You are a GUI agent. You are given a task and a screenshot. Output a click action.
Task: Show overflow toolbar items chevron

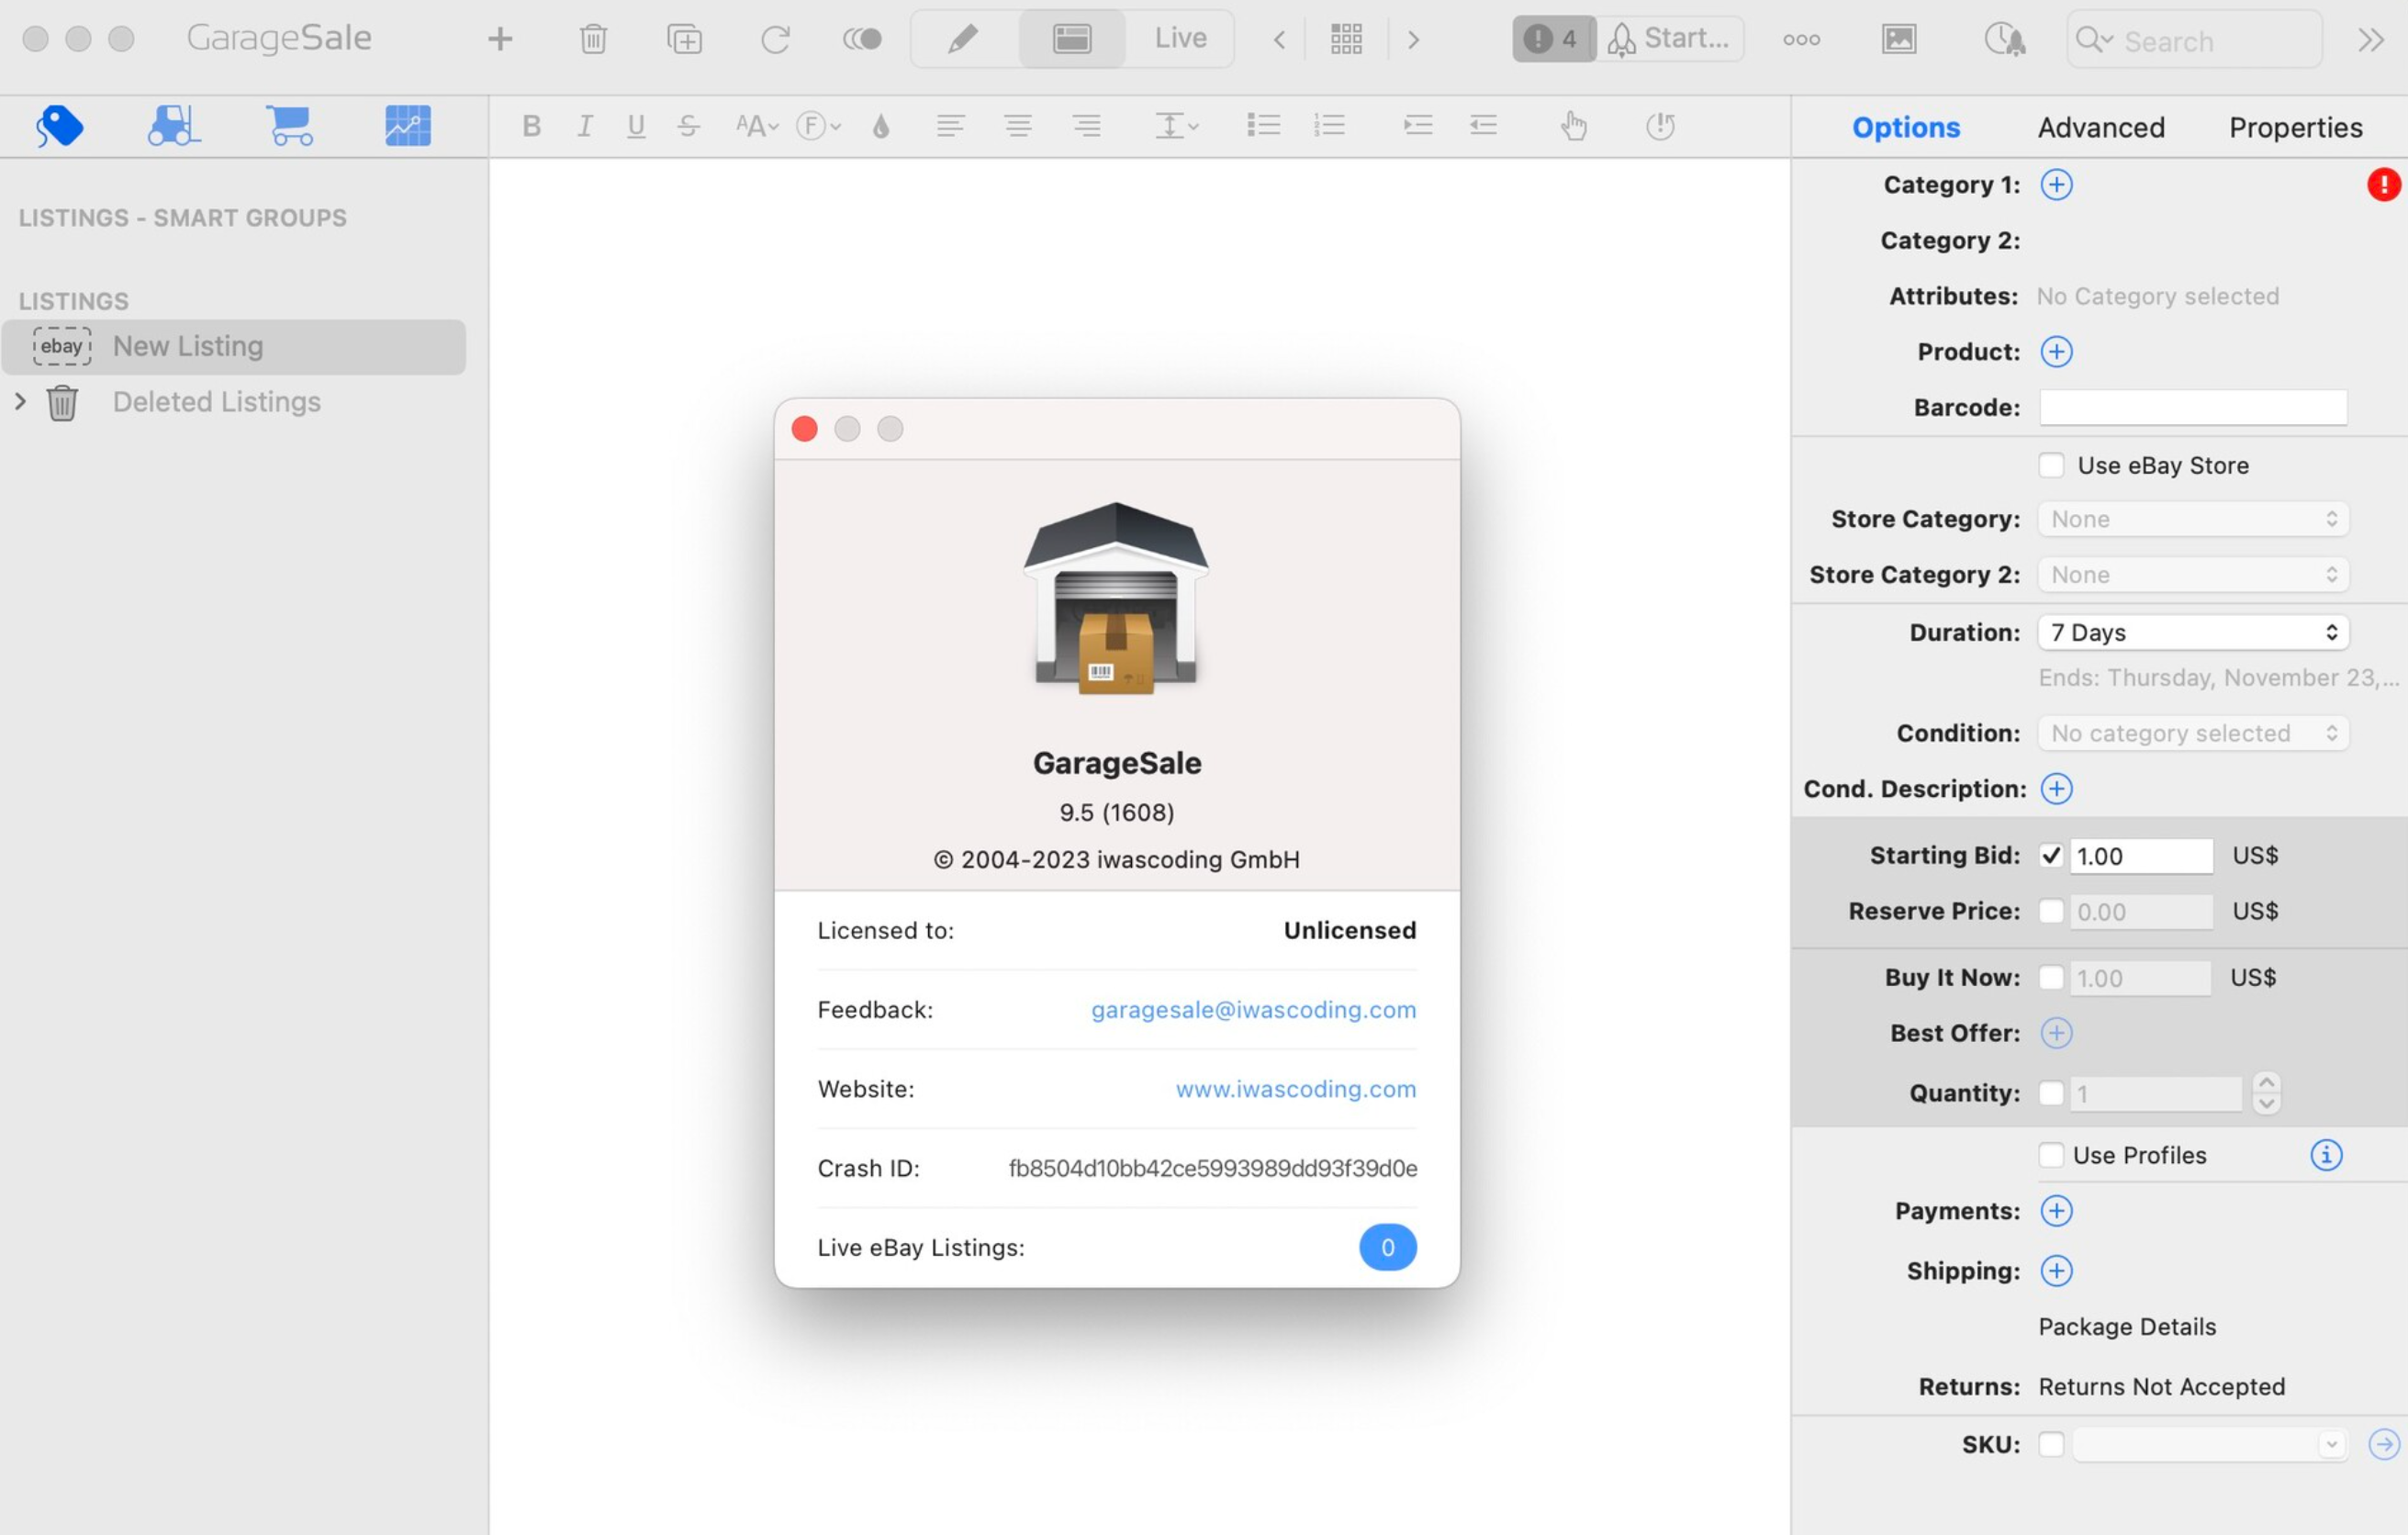tap(2371, 40)
